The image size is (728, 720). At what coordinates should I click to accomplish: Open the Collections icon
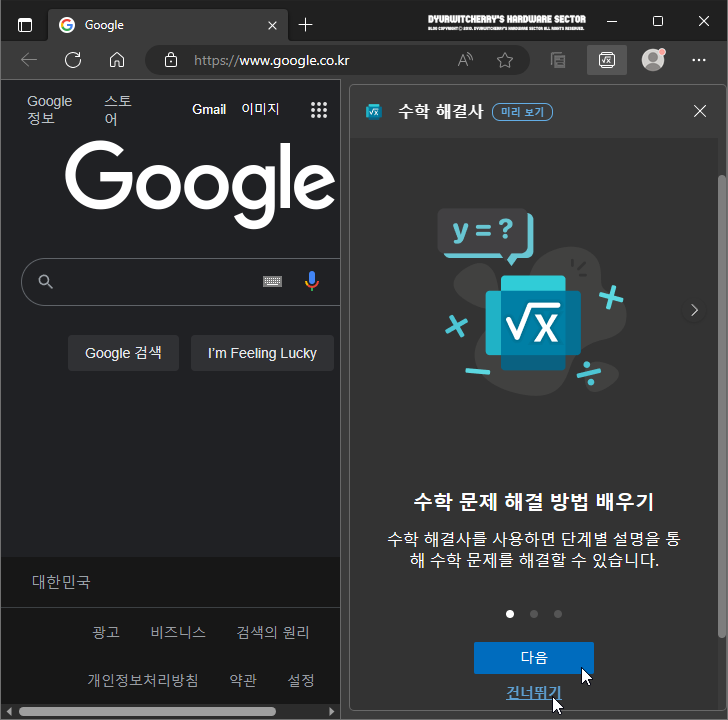tap(558, 60)
